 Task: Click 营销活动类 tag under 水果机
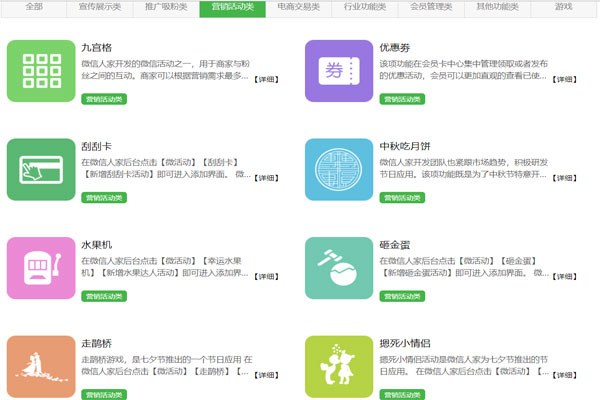pyautogui.click(x=104, y=296)
